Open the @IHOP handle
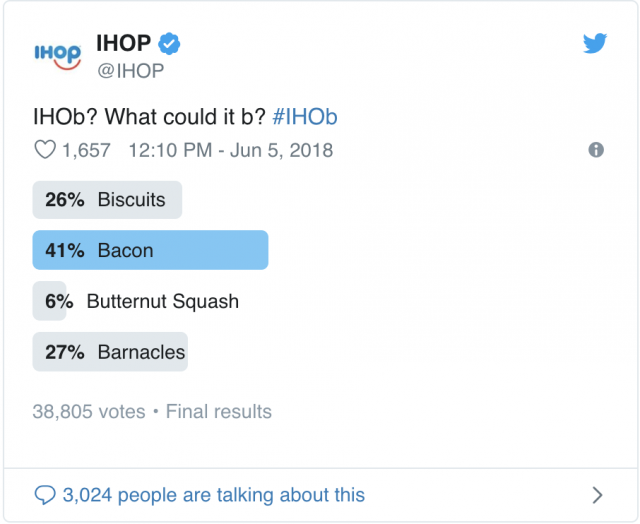 pos(131,71)
